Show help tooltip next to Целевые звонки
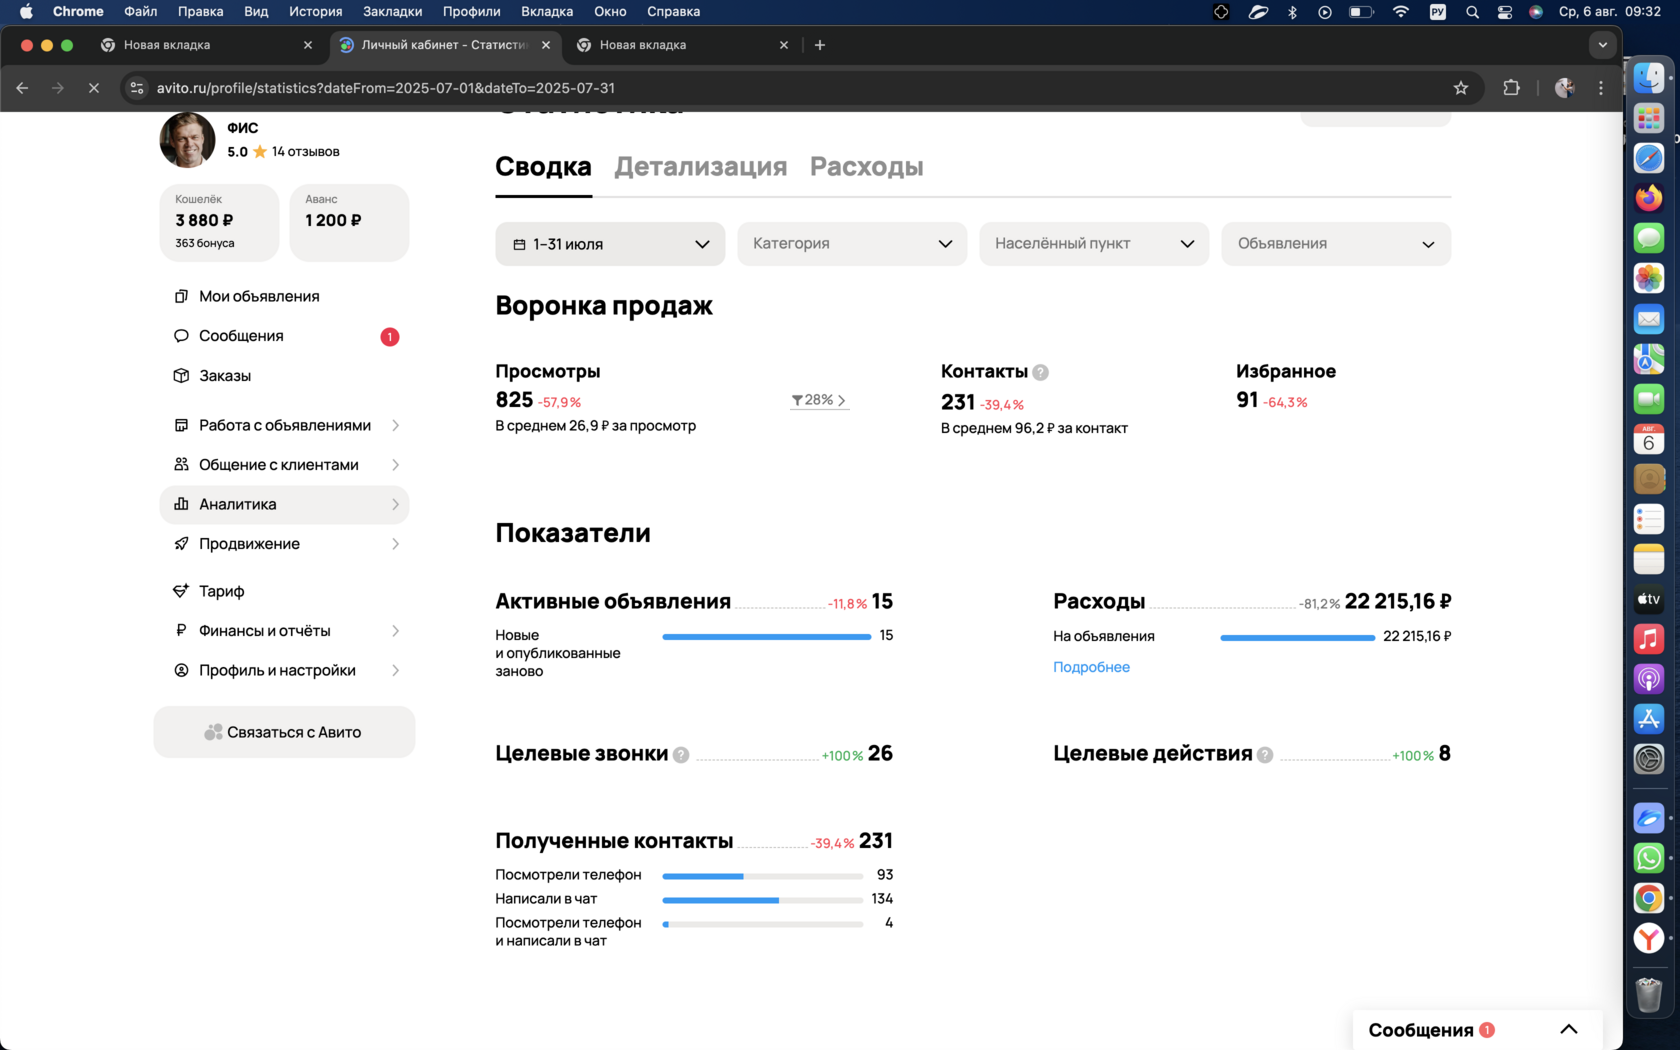This screenshot has height=1050, width=1680. point(681,755)
